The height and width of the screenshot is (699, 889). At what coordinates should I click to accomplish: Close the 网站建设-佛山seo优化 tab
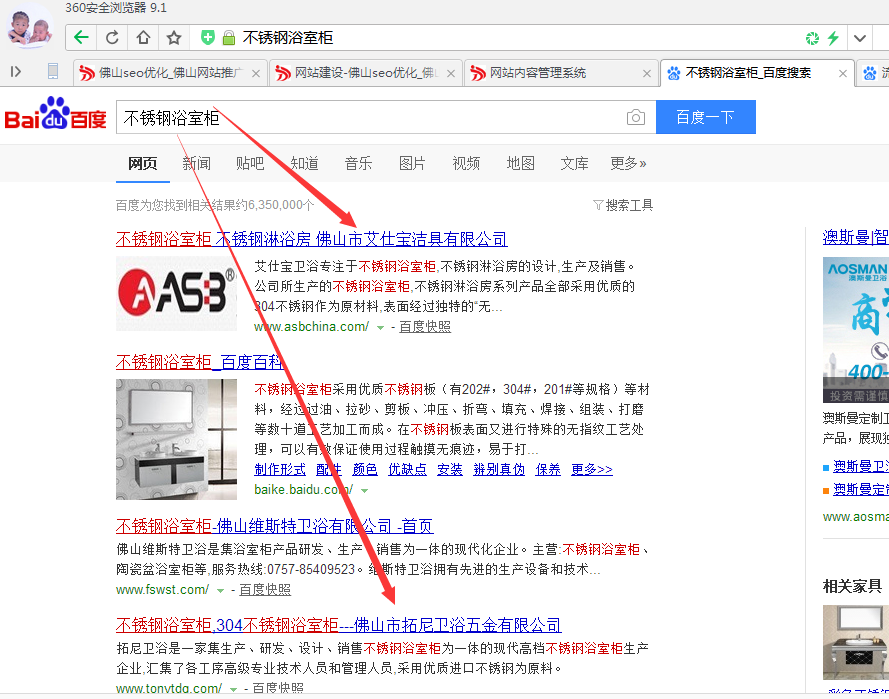pos(451,74)
